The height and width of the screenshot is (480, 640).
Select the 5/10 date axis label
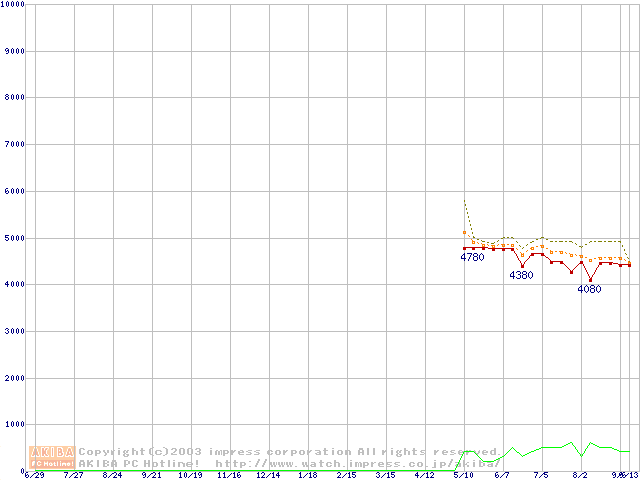pyautogui.click(x=463, y=475)
